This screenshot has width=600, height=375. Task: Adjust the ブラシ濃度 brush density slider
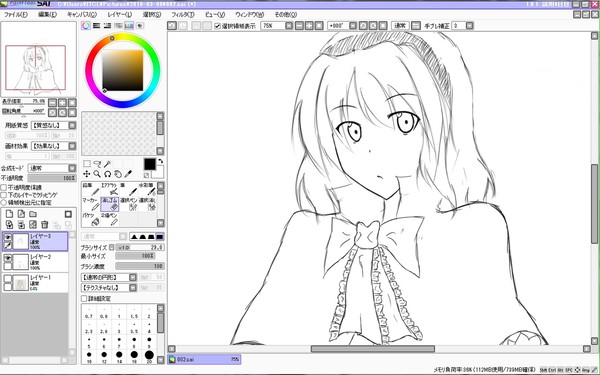pos(140,266)
